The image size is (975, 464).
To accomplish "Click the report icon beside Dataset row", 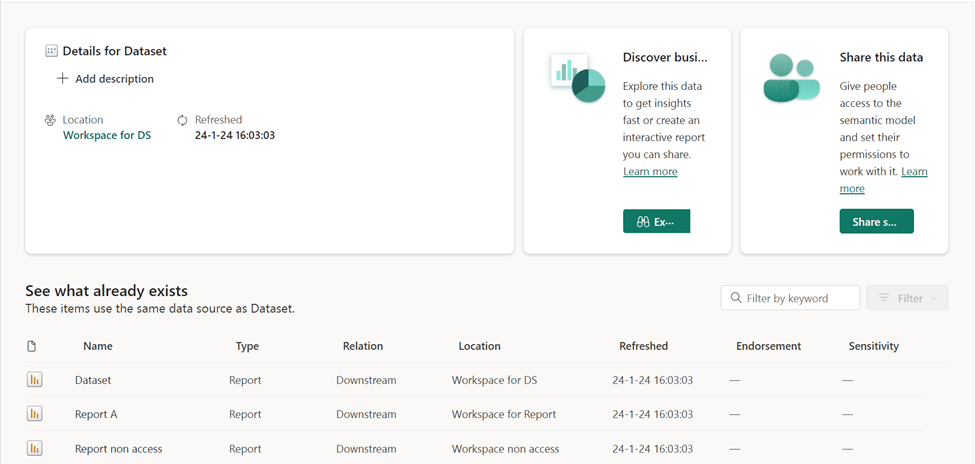I will [35, 380].
